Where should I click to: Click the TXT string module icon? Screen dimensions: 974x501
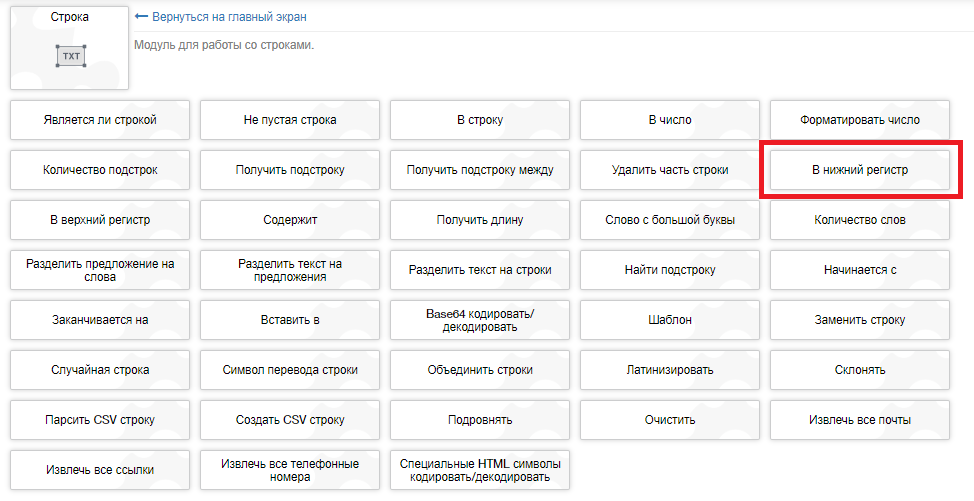[70, 56]
